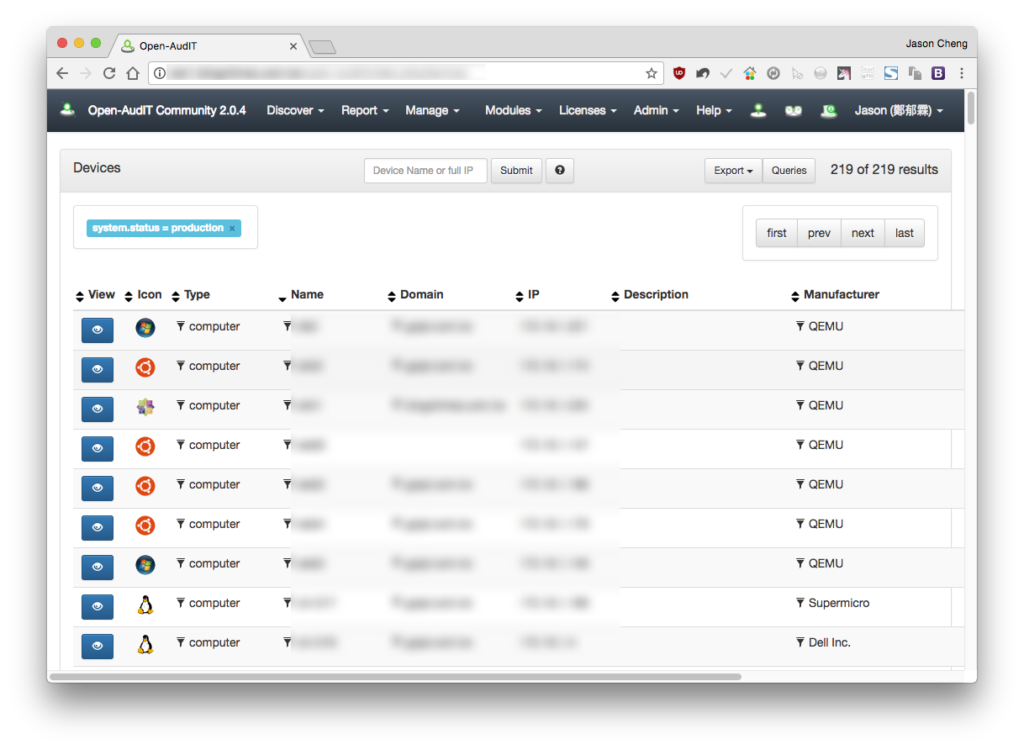Click the blue eye view button in the Dell Inc. row

[x=97, y=645]
